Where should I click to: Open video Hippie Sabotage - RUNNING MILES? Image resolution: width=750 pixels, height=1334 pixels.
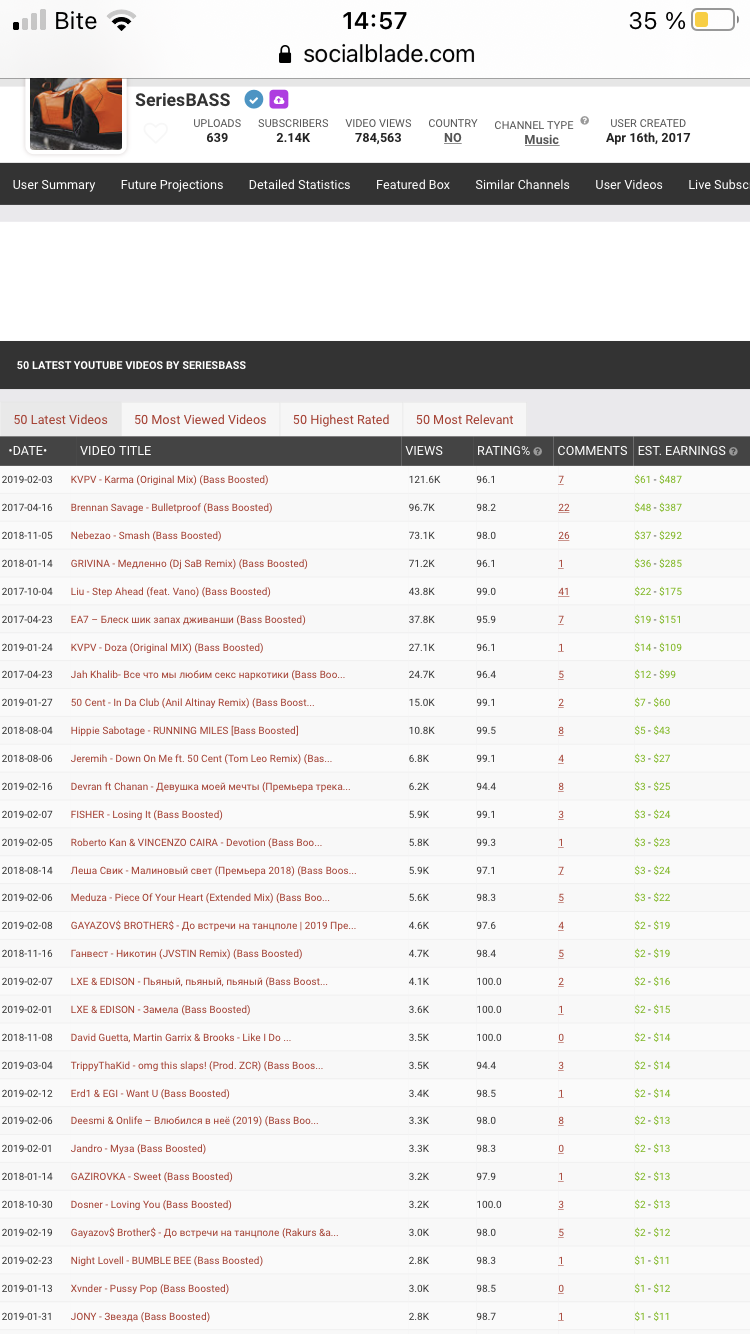[185, 731]
